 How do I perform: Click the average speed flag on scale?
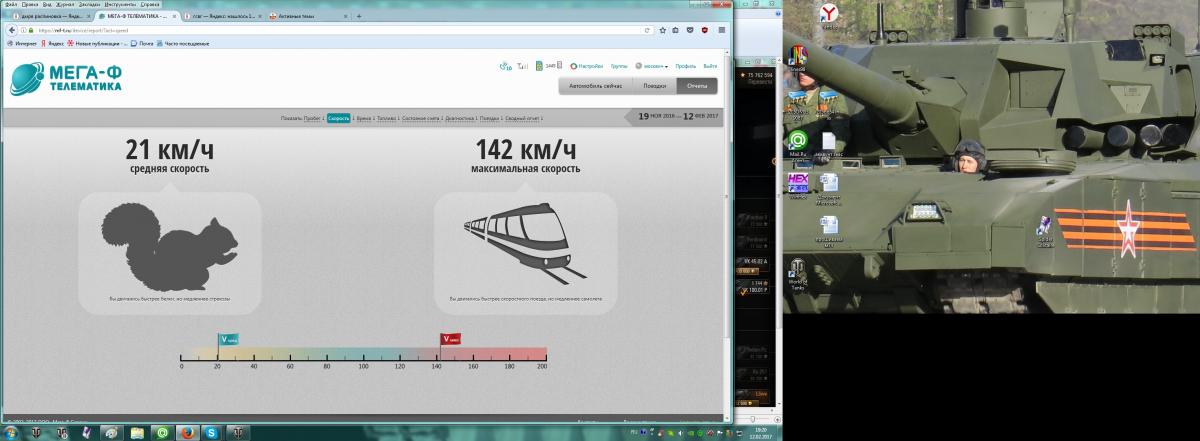tap(228, 340)
